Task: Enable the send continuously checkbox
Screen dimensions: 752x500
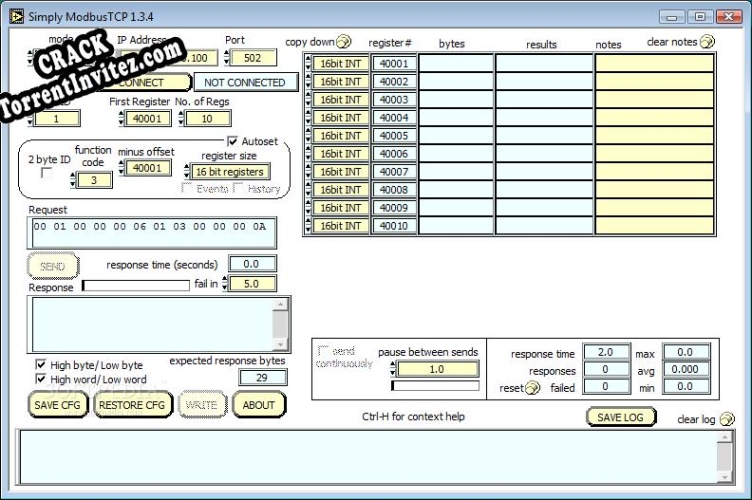Action: (x=323, y=350)
